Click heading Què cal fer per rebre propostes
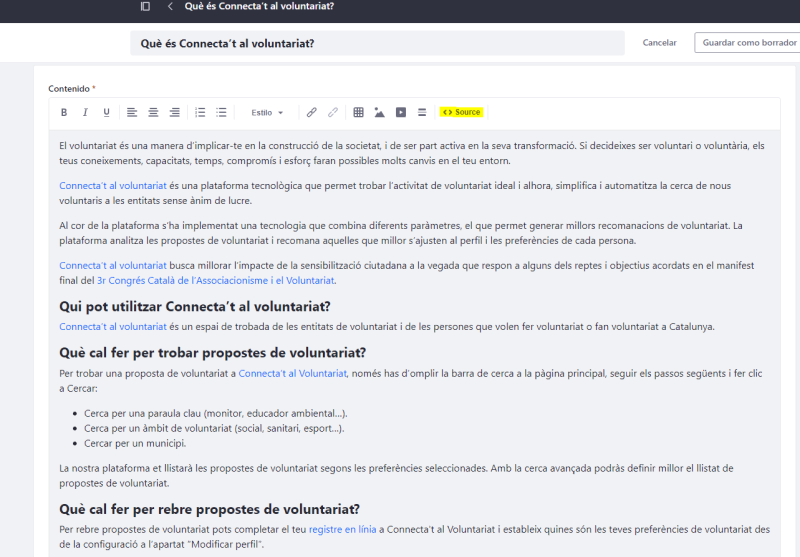 [210, 510]
